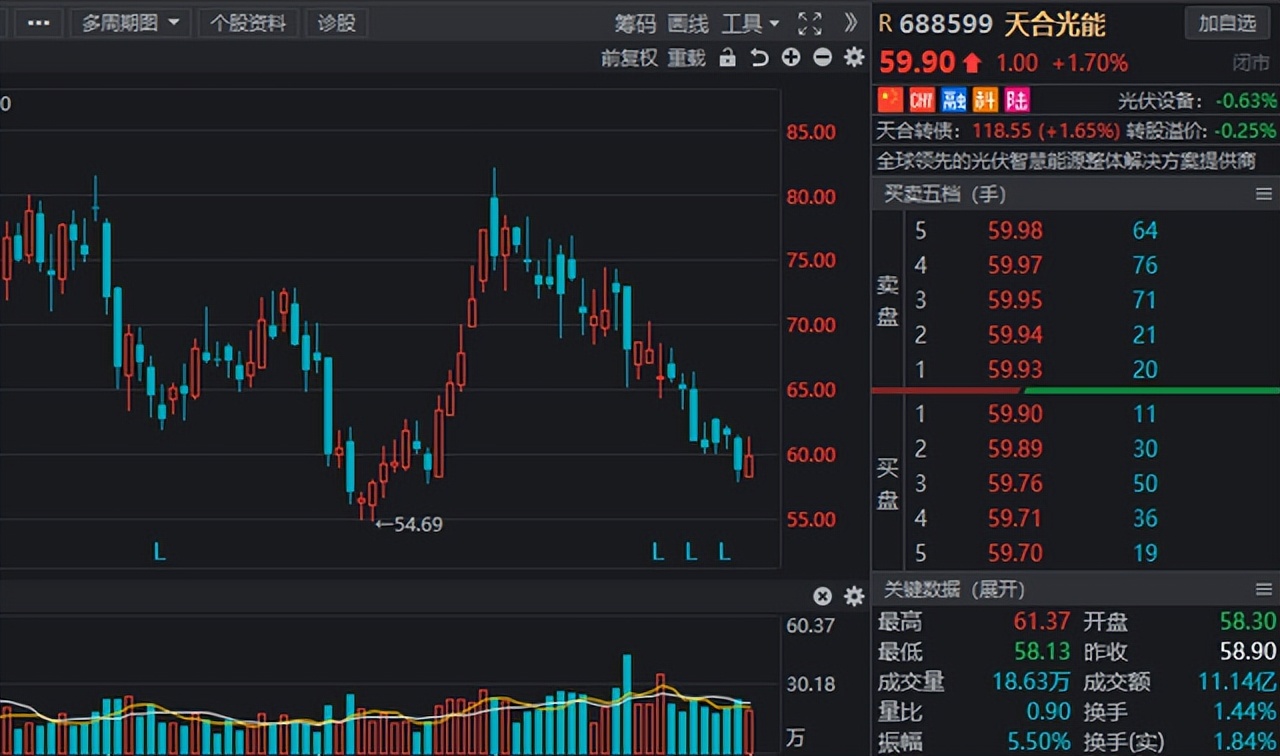Click the stock name 天合光能
The height and width of the screenshot is (756, 1280).
point(1055,23)
